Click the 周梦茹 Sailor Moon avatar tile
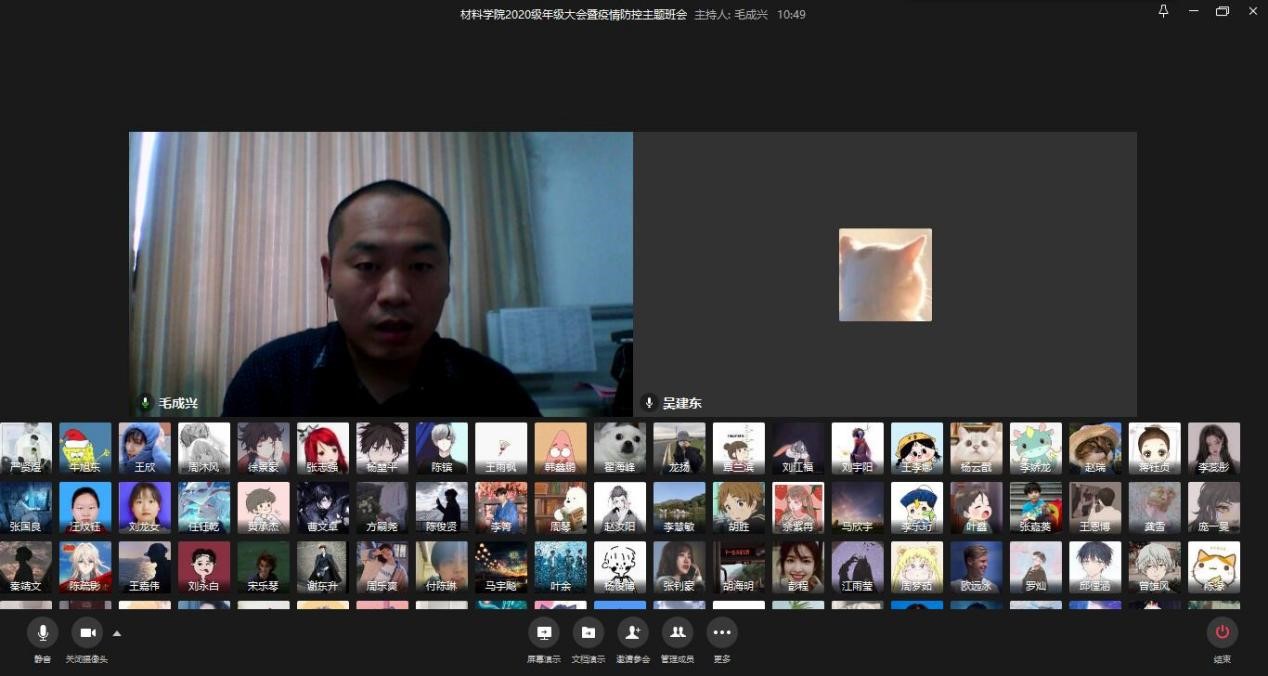 tap(916, 567)
